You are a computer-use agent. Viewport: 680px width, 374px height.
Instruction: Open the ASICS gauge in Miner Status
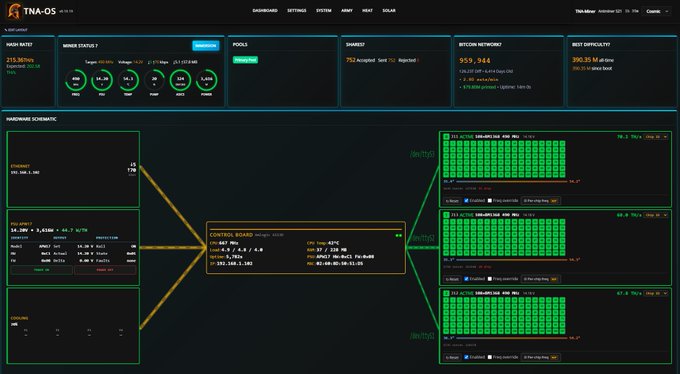pos(180,80)
